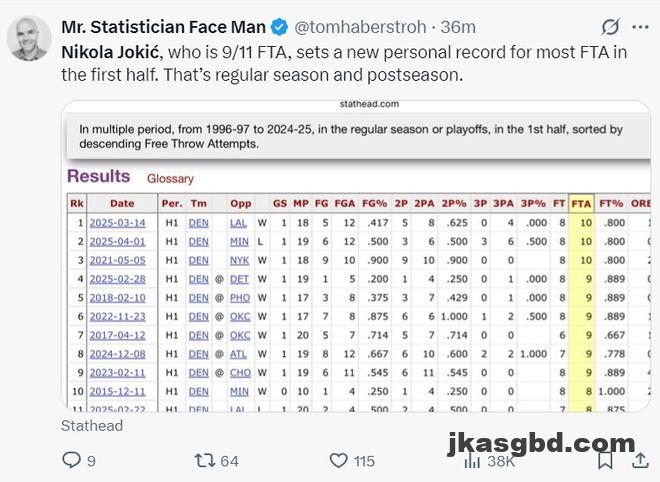This screenshot has height=482, width=660.
Task: Click the retweet icon
Action: 205,461
